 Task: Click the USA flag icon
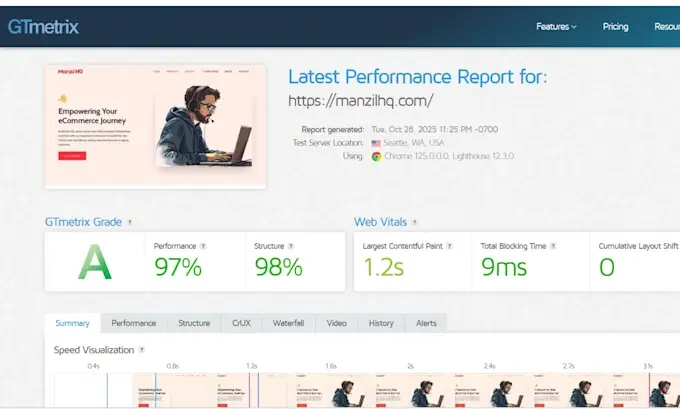pyautogui.click(x=376, y=143)
